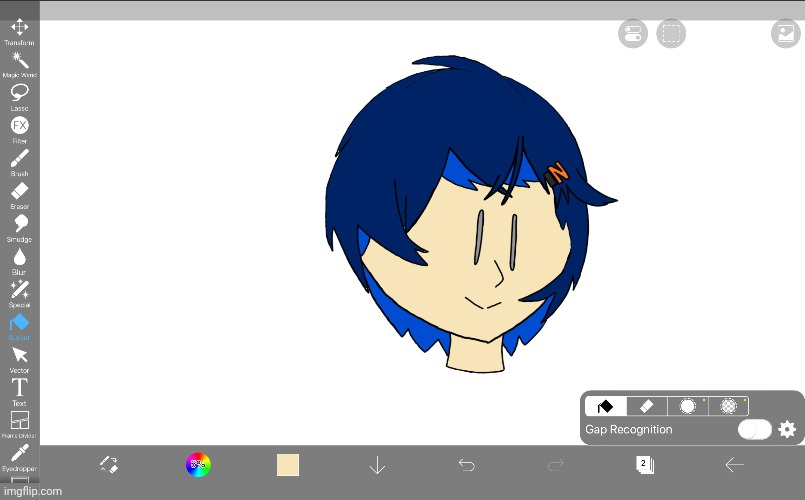Toggle the Gap Recognition switch
The width and height of the screenshot is (805, 500).
tap(754, 429)
